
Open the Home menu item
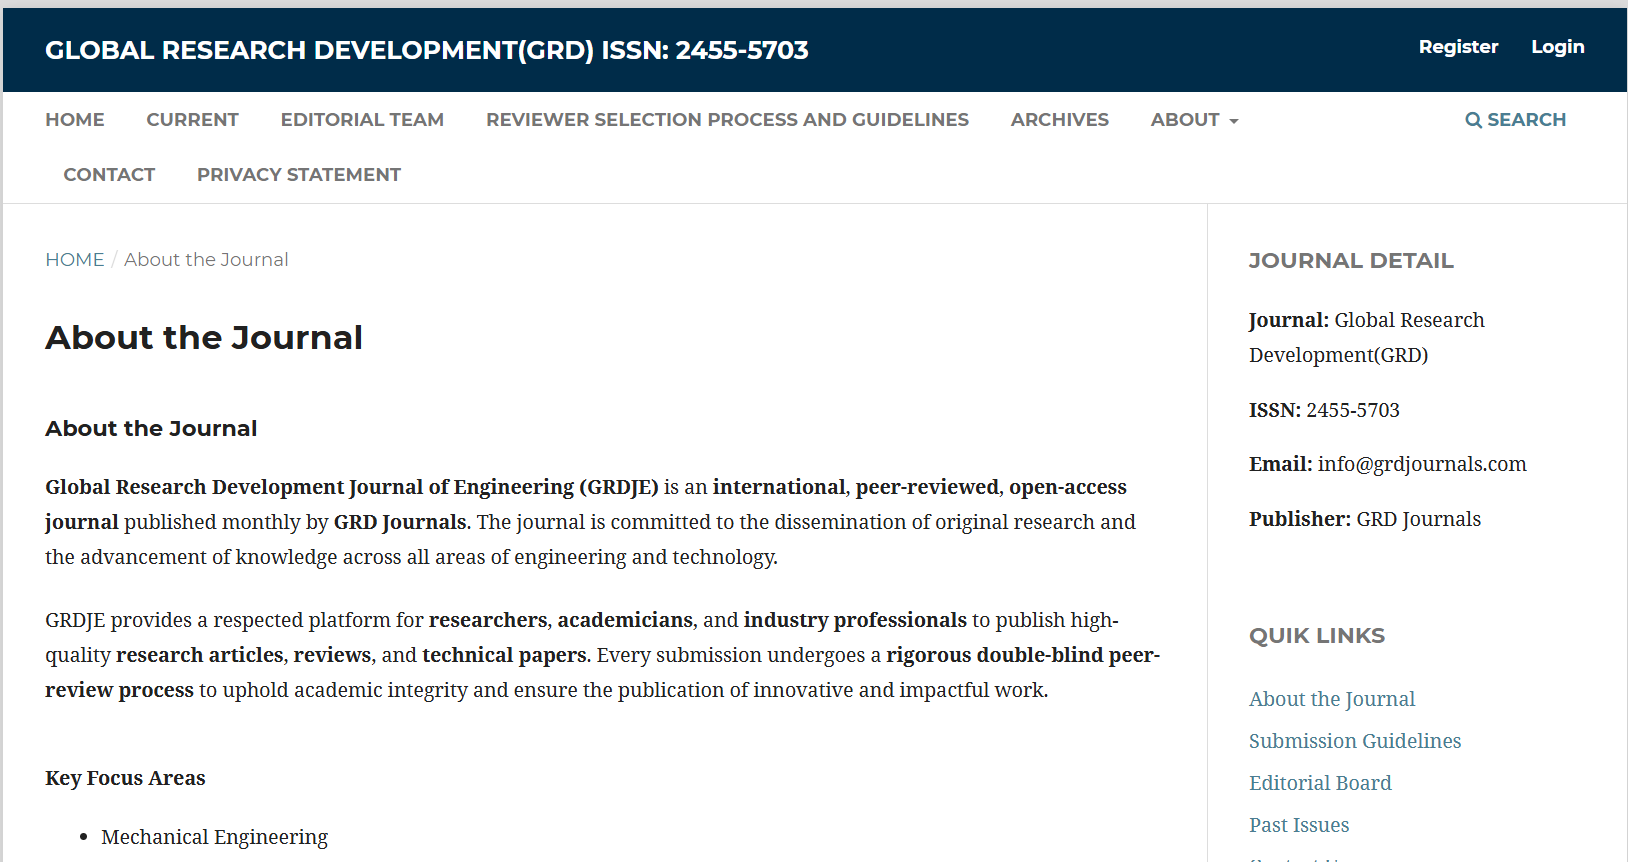pos(75,120)
